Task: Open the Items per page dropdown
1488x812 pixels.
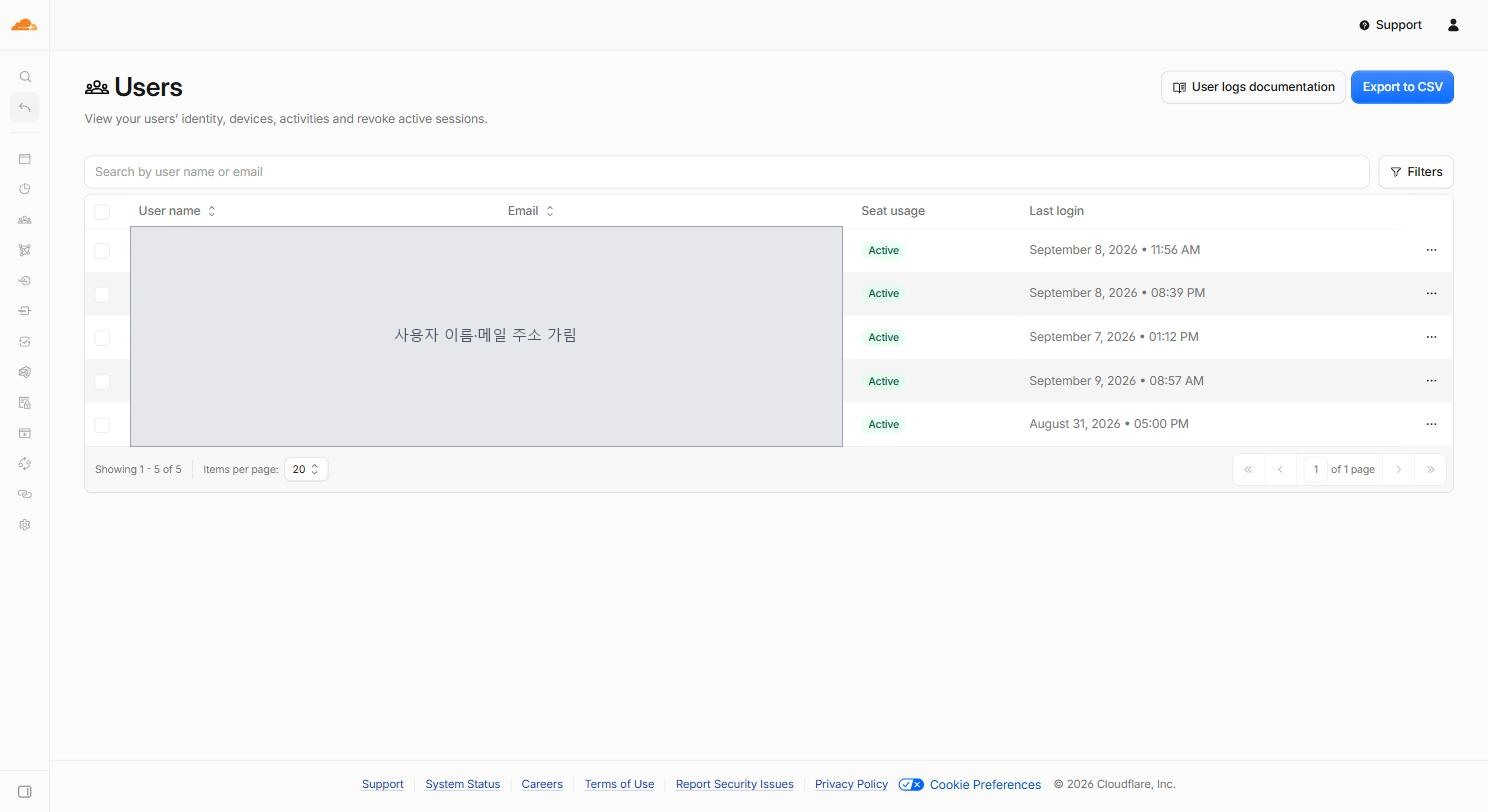Action: click(306, 469)
